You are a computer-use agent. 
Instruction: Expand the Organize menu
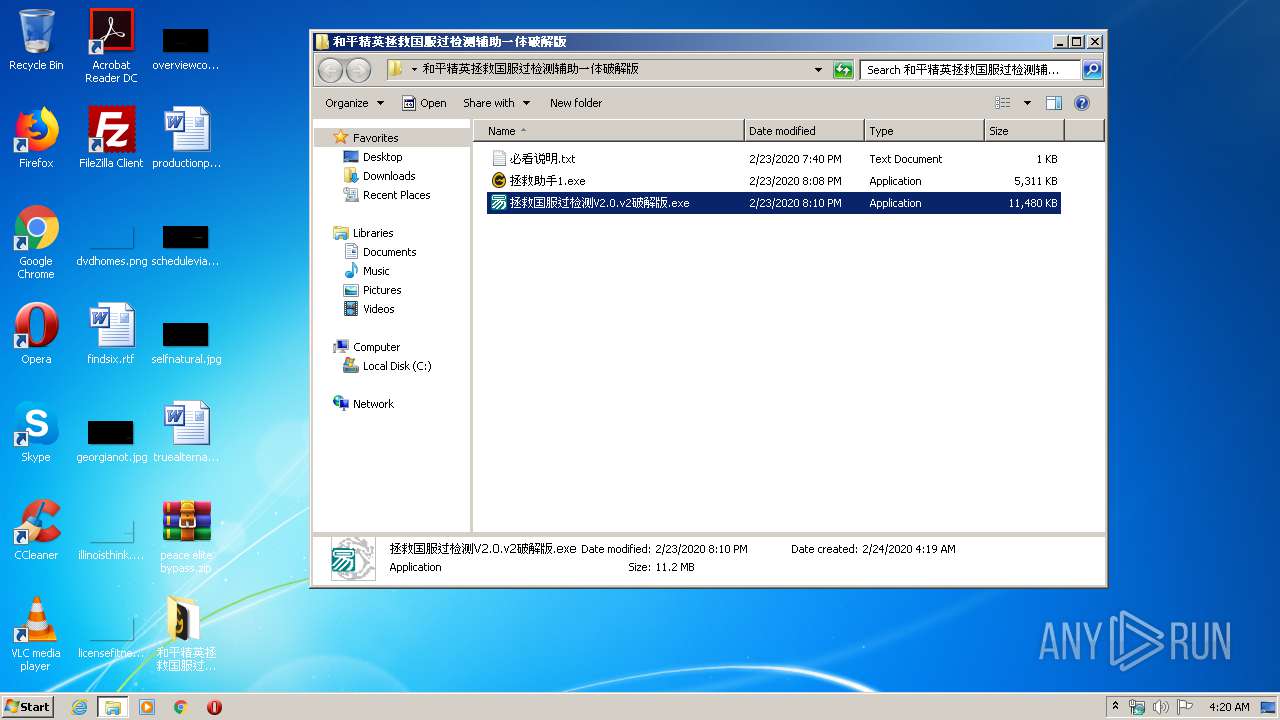pos(354,103)
